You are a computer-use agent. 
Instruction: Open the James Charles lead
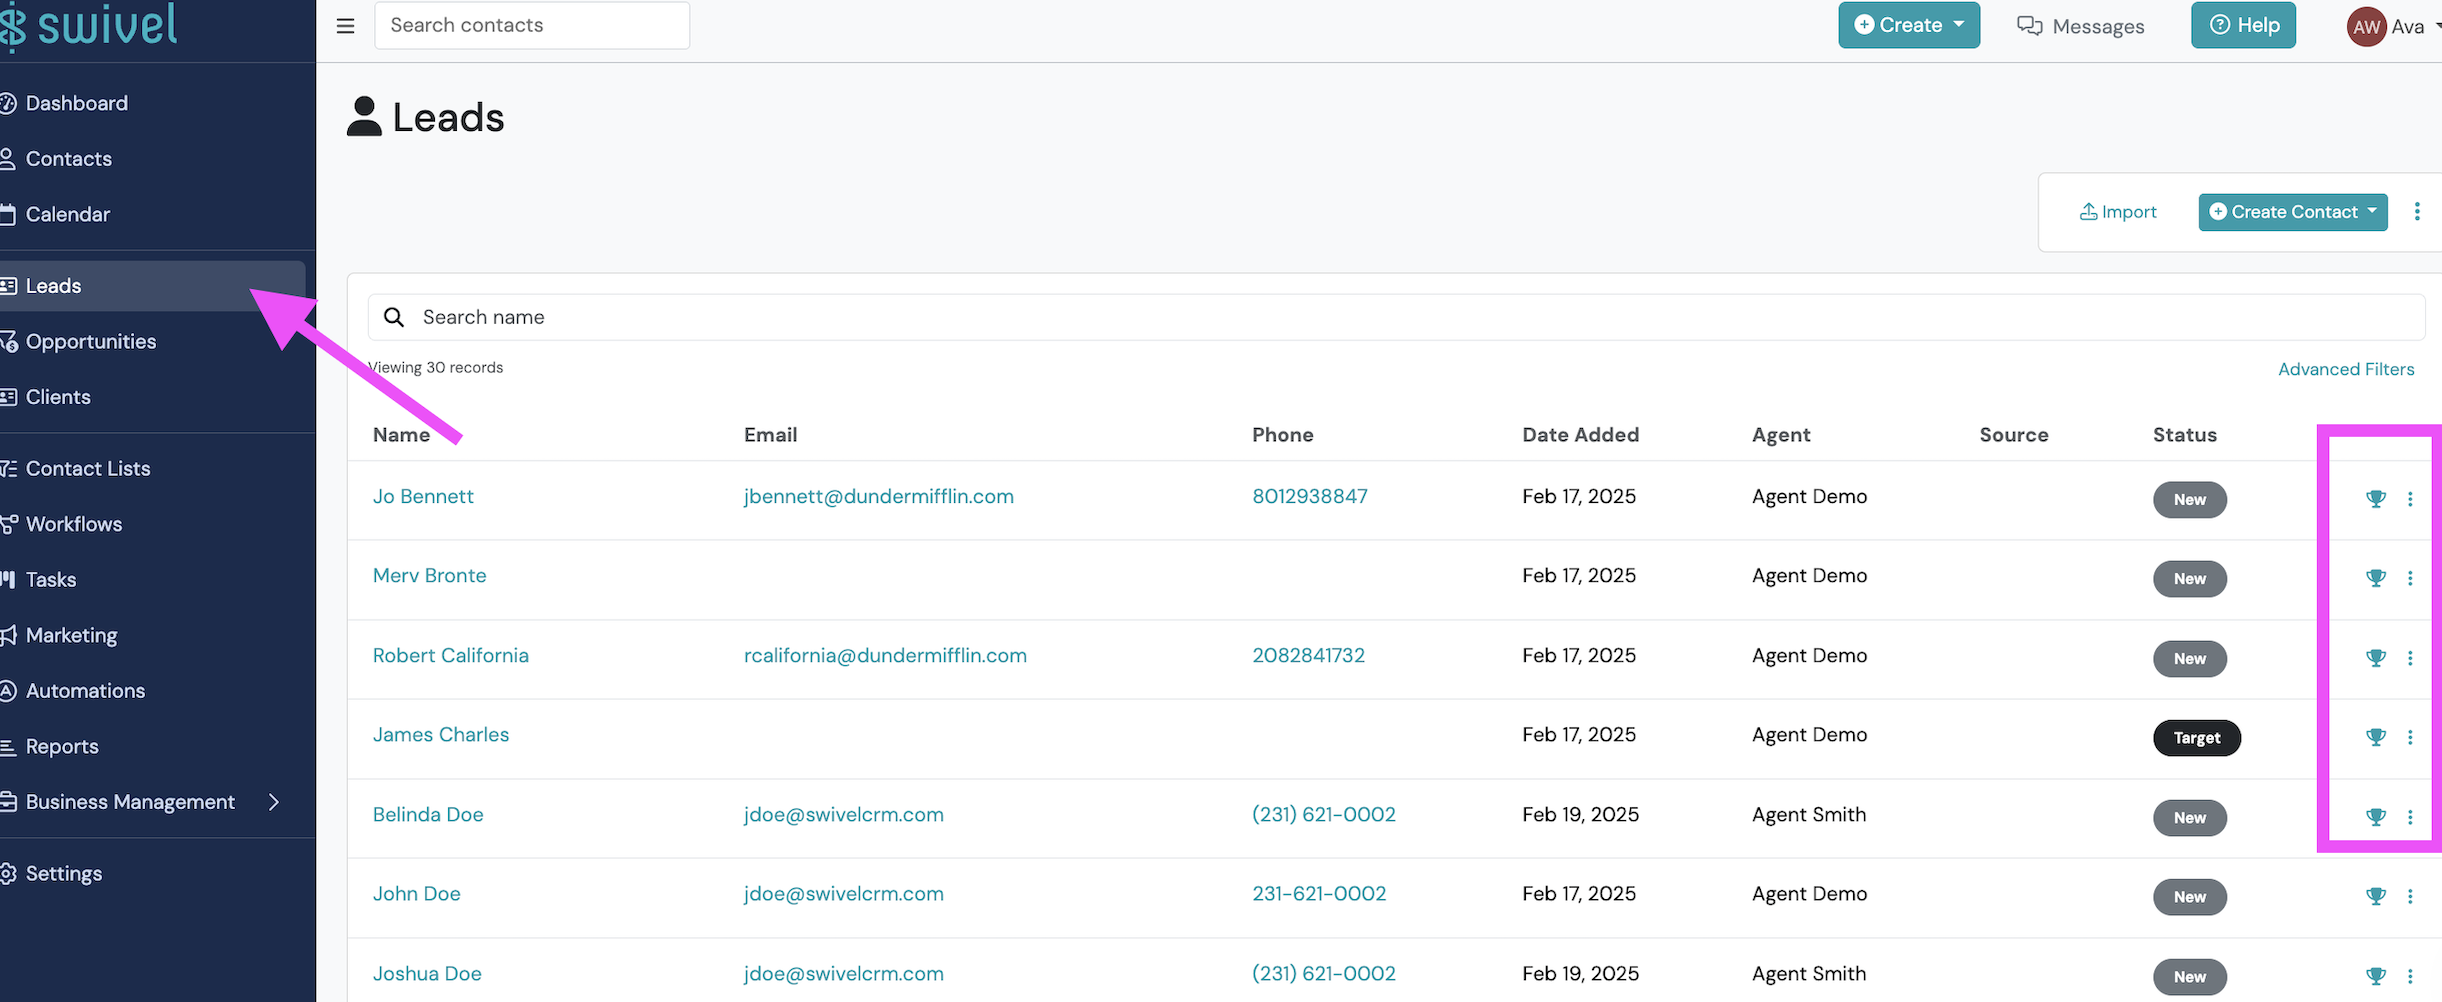(x=441, y=734)
